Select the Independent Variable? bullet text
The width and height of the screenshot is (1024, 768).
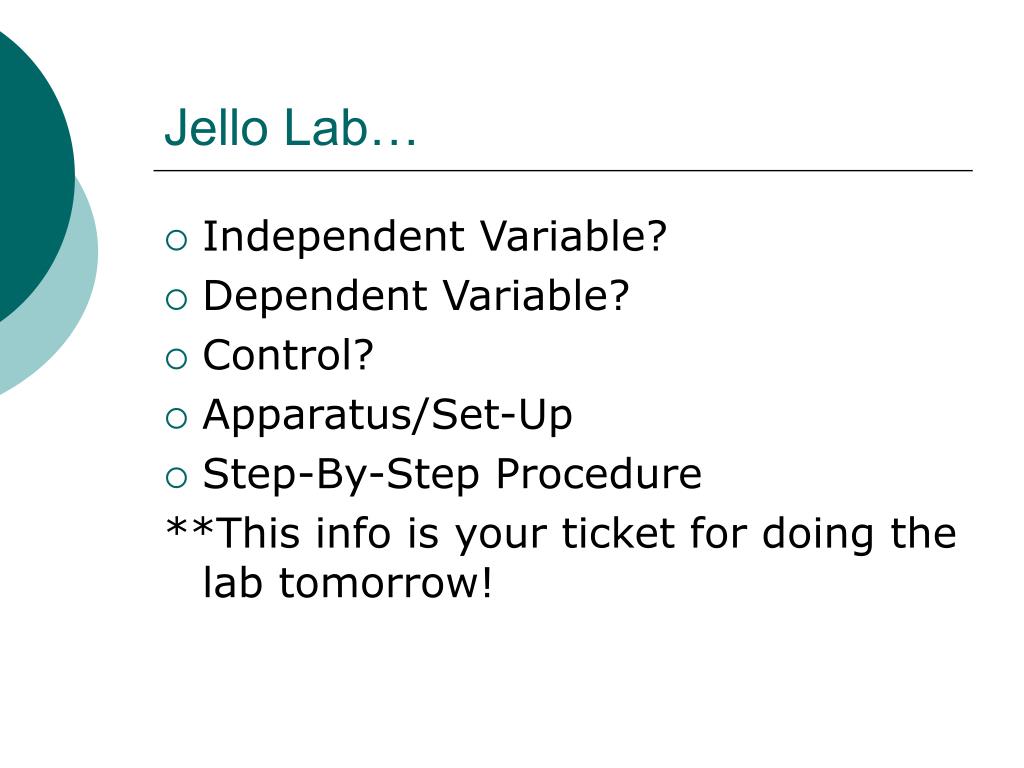pyautogui.click(x=435, y=236)
